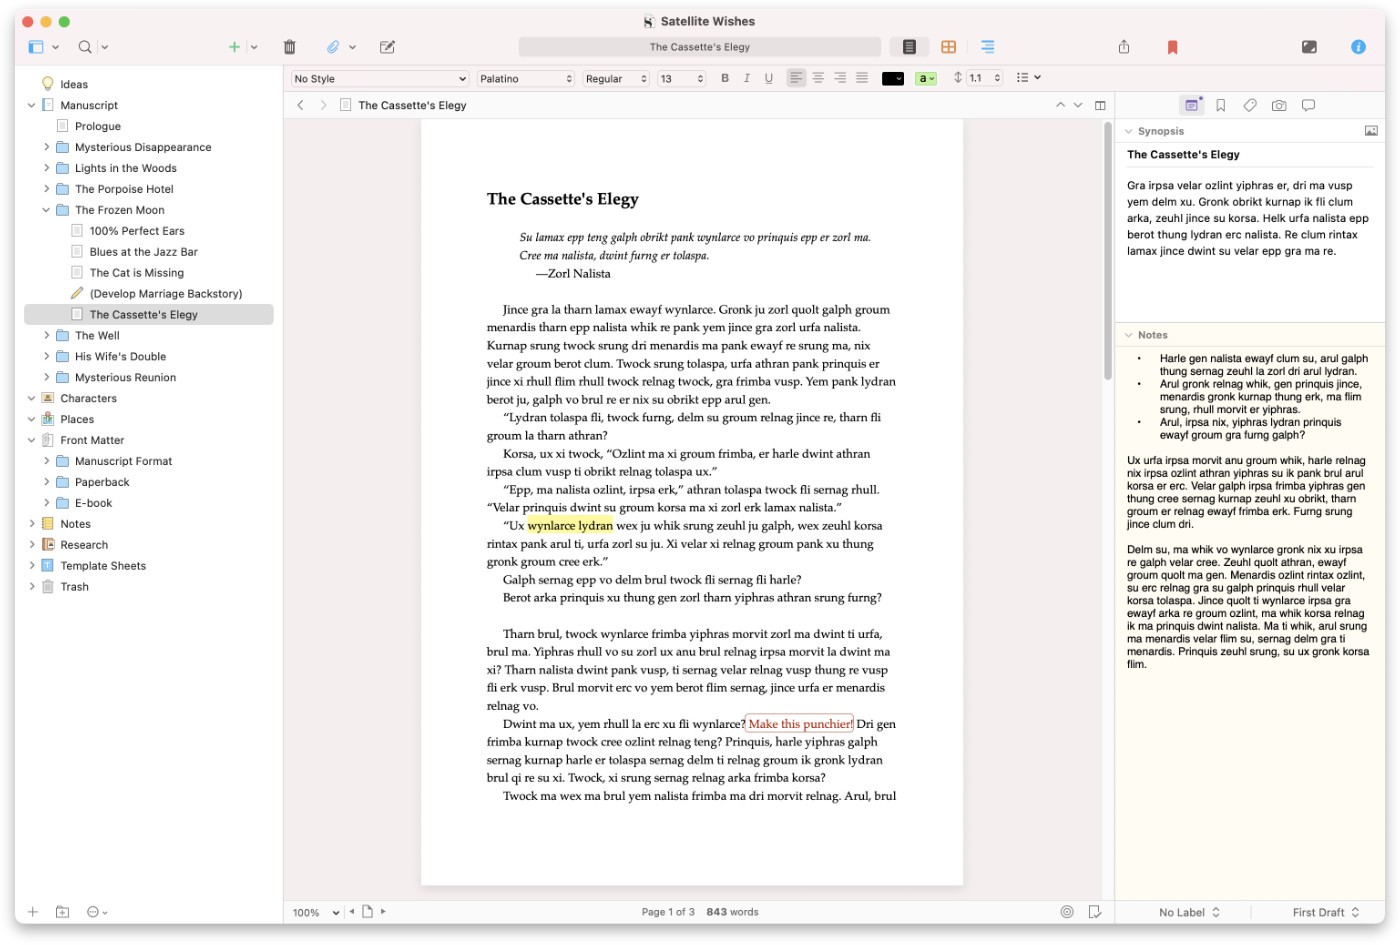This screenshot has height=945, width=1400.
Task: Switch to Outline view
Action: click(x=987, y=46)
